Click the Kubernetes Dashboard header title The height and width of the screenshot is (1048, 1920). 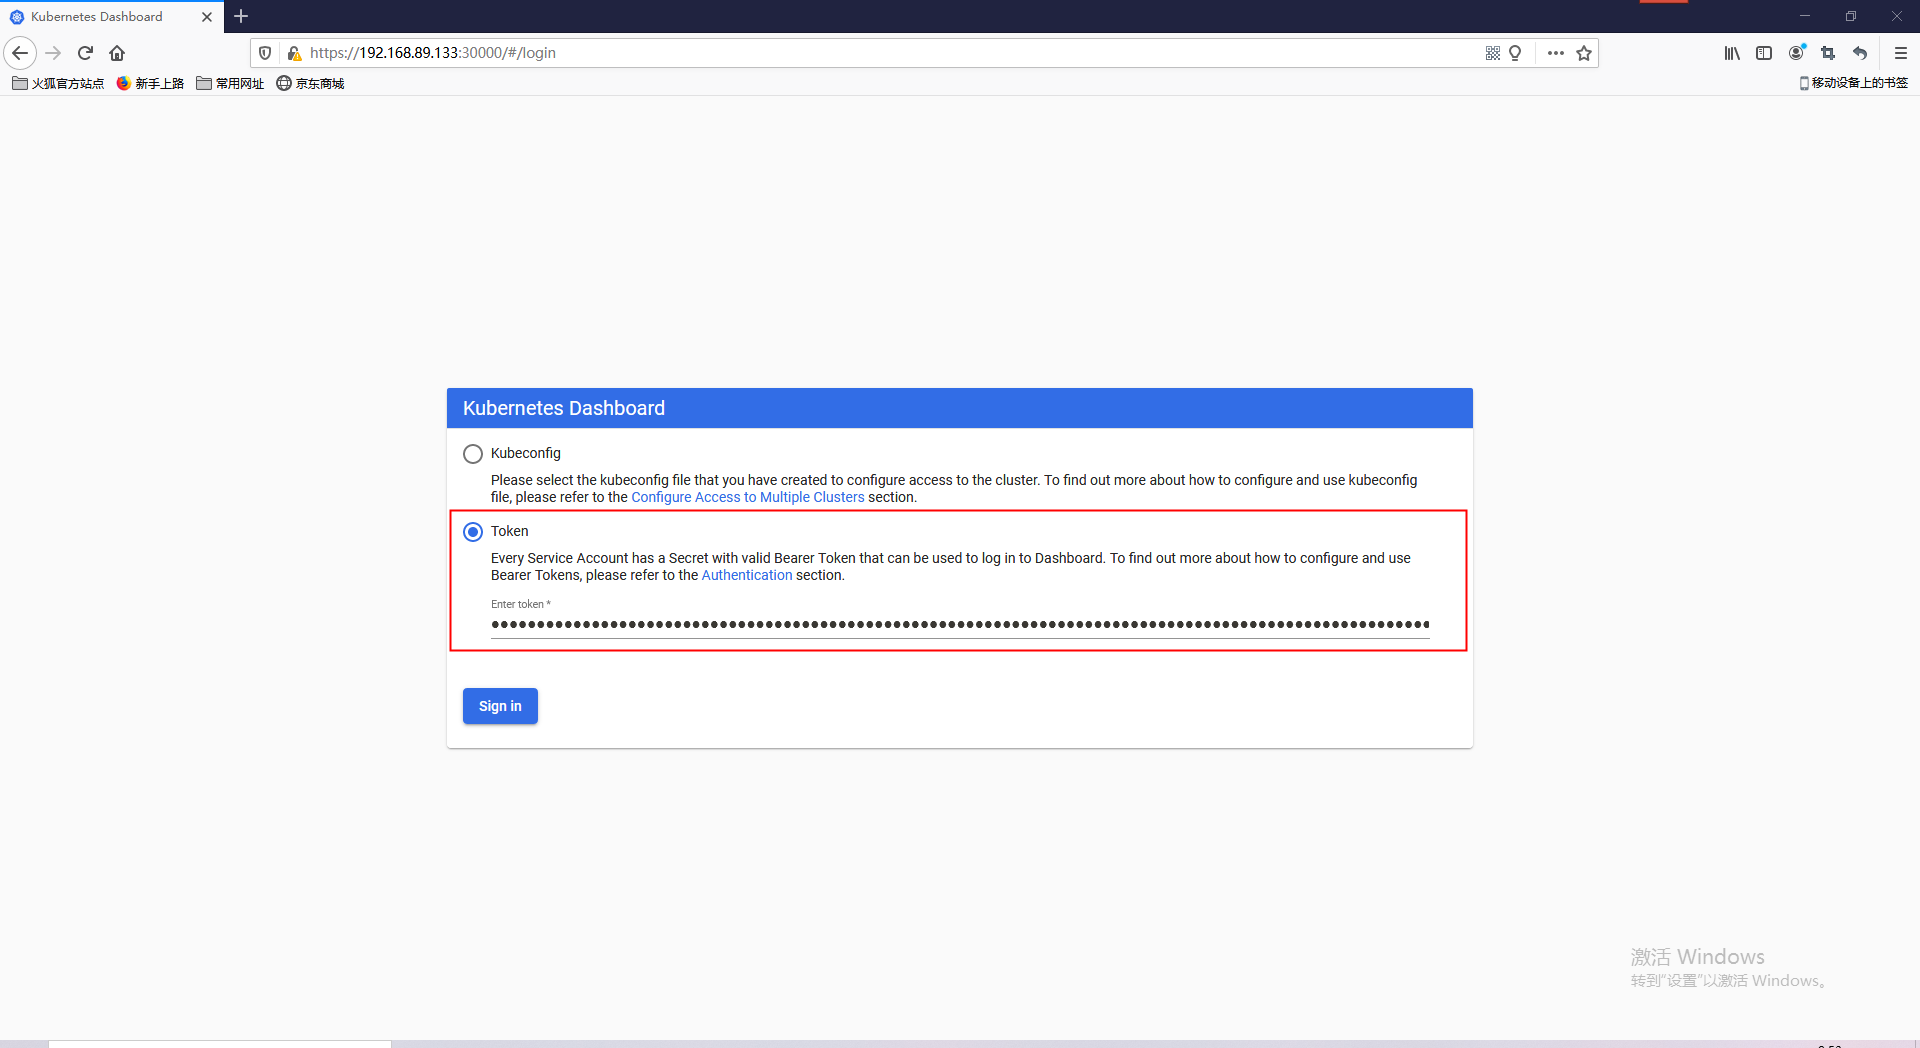point(564,408)
